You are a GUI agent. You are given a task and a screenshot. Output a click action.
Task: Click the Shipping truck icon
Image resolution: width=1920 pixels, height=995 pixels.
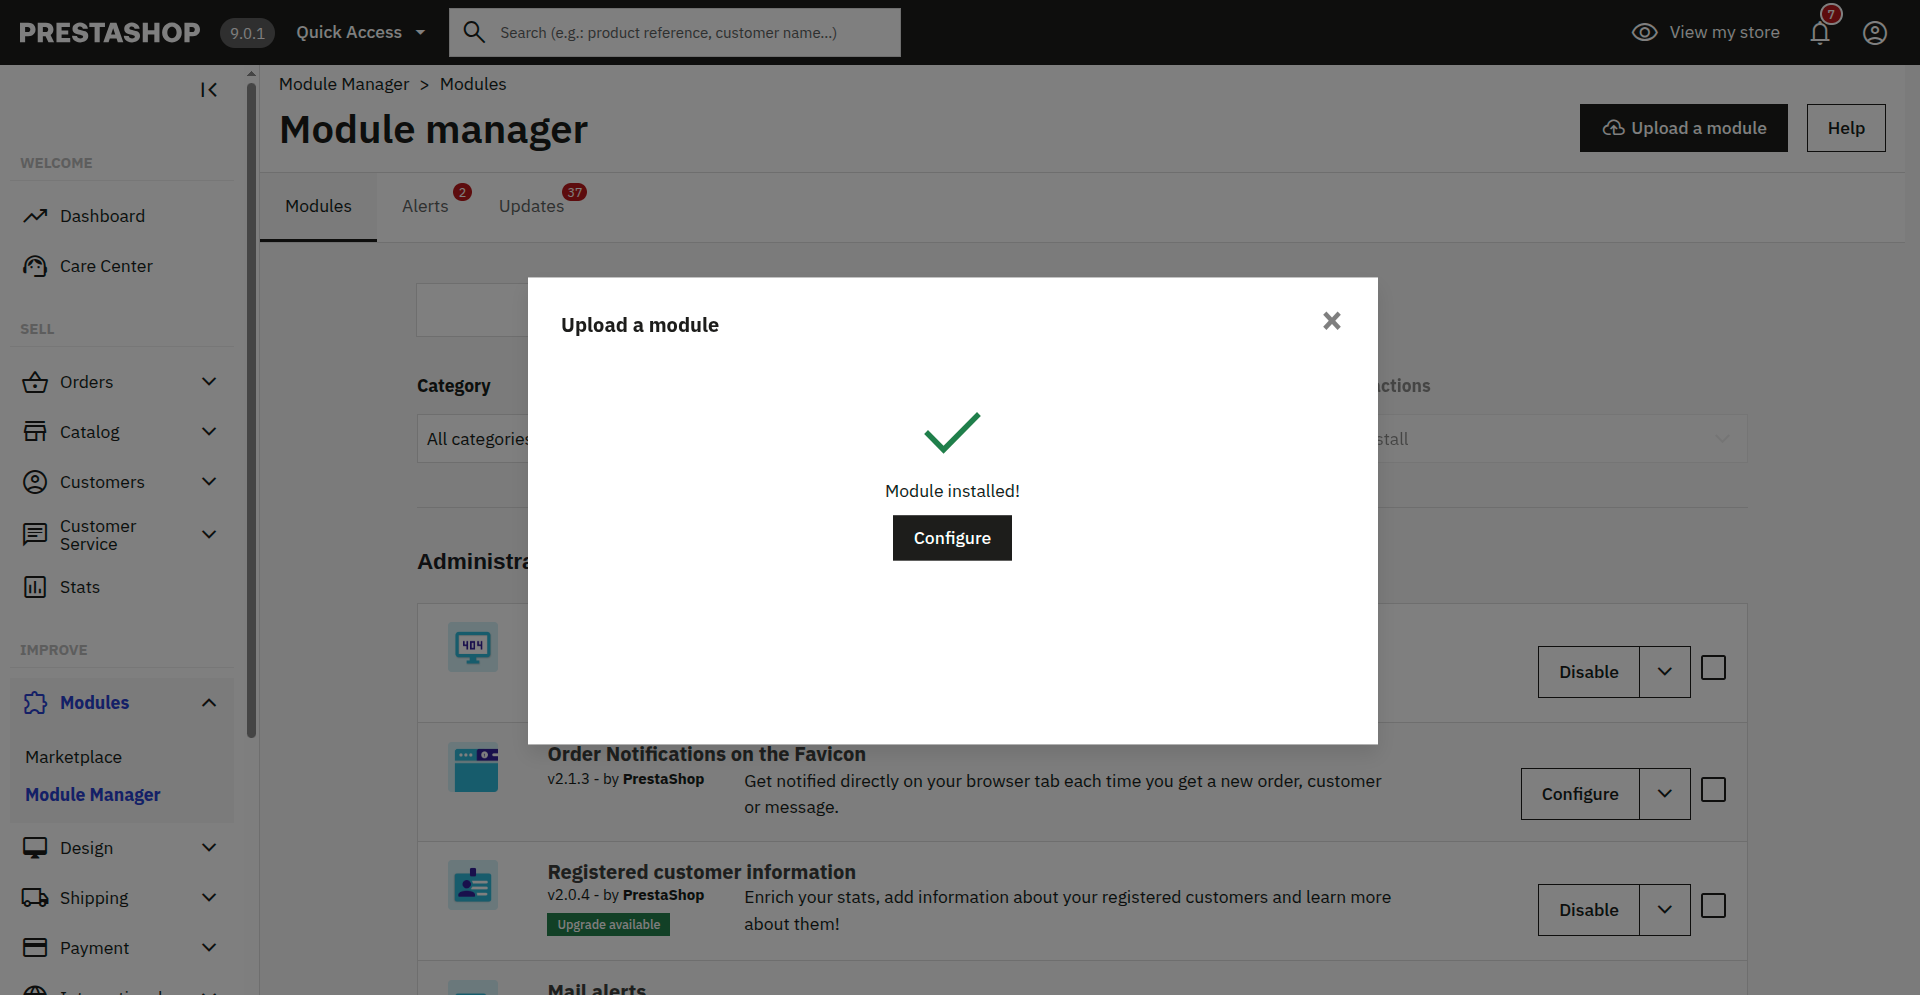coord(35,898)
